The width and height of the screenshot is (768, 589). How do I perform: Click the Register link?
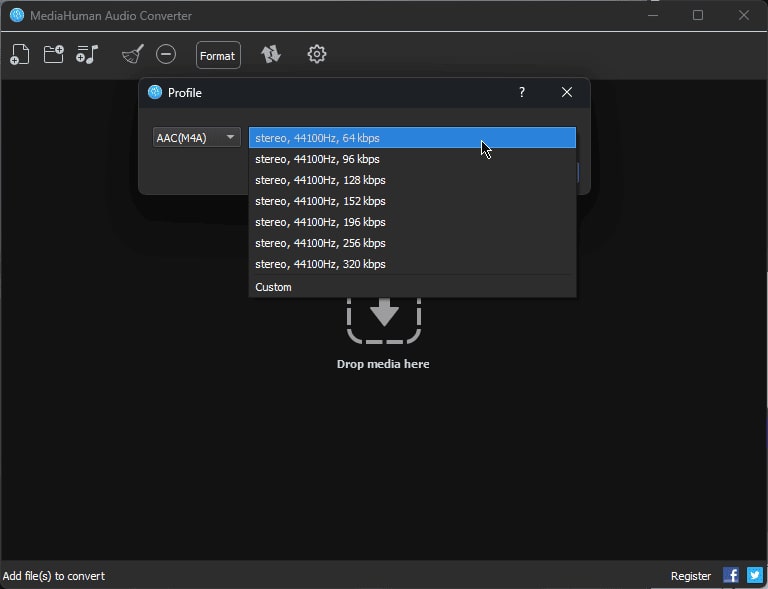click(691, 576)
